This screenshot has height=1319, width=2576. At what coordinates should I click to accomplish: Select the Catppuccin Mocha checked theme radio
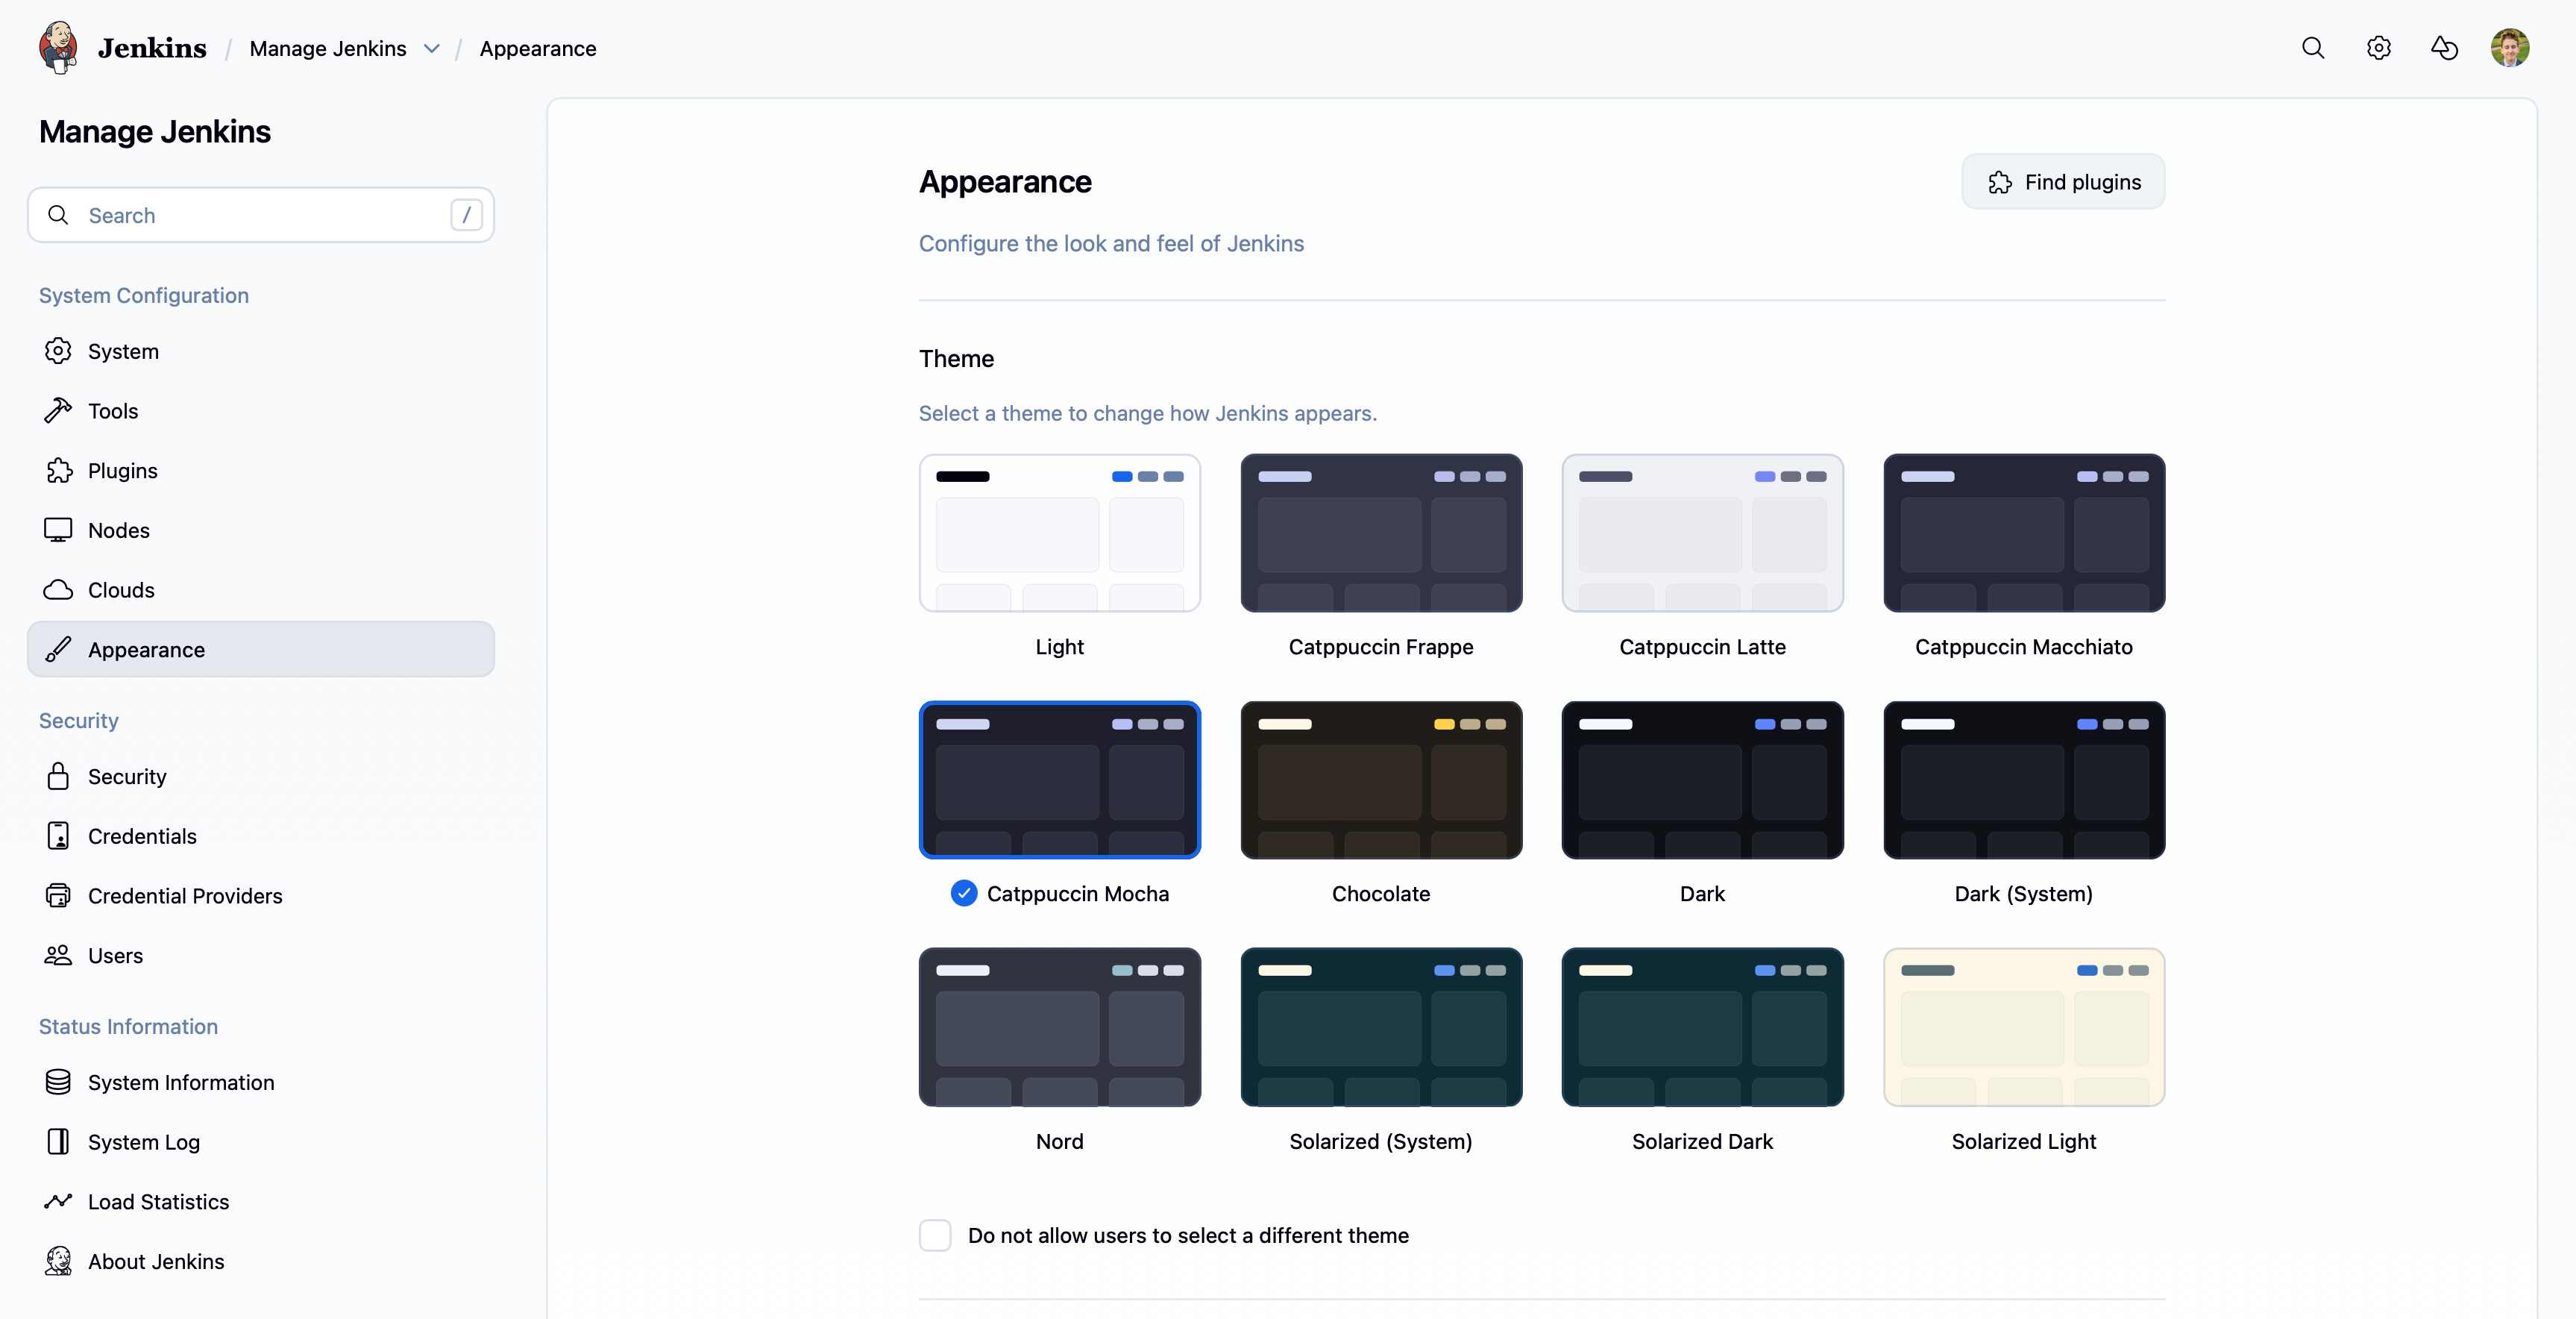point(963,893)
